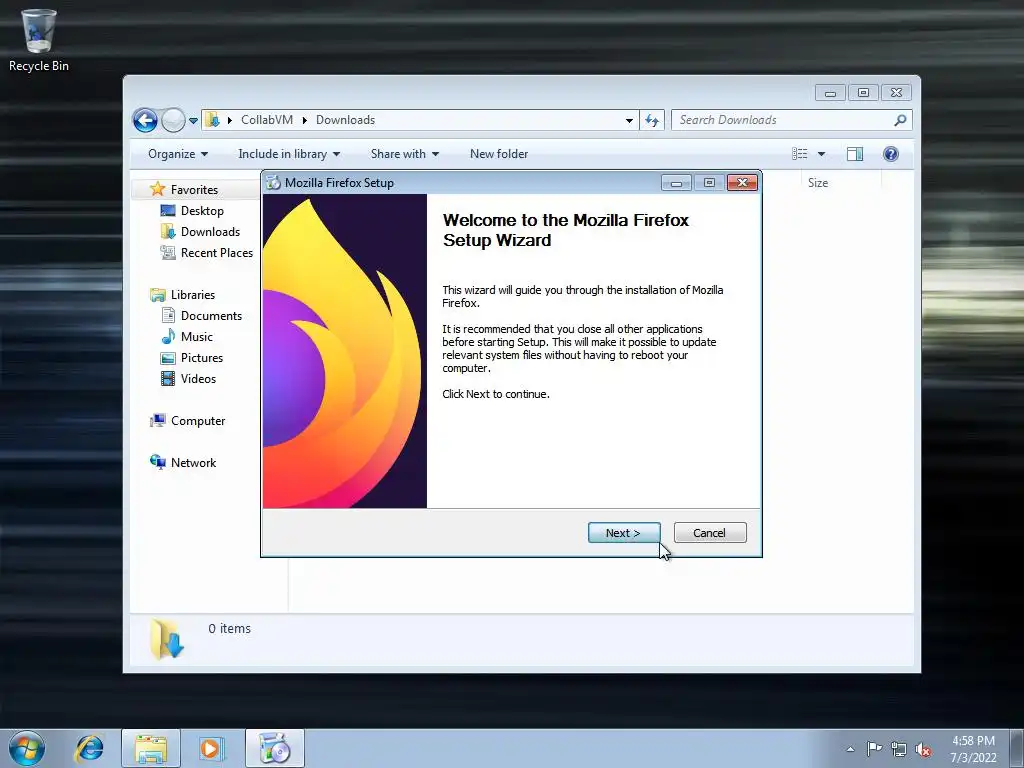Open the Recycle Bin desktop icon

click(x=39, y=40)
